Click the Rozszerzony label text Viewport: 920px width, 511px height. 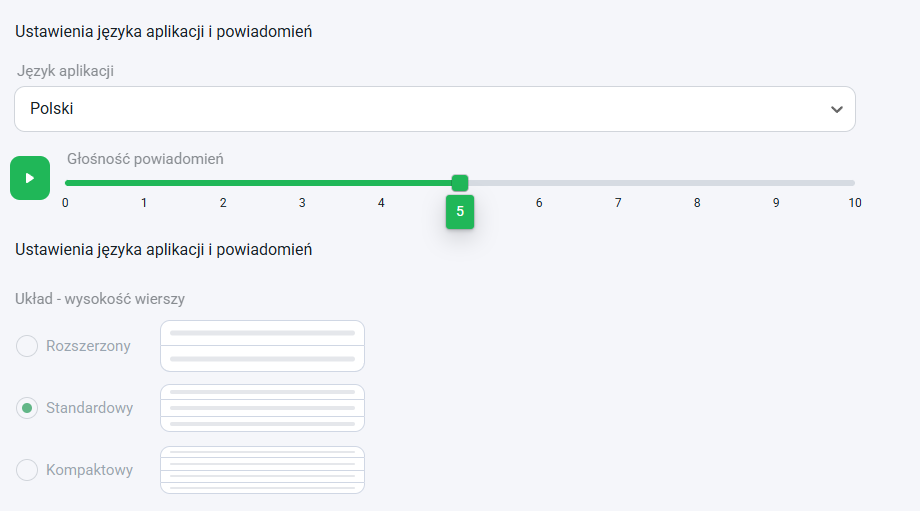pyautogui.click(x=89, y=346)
